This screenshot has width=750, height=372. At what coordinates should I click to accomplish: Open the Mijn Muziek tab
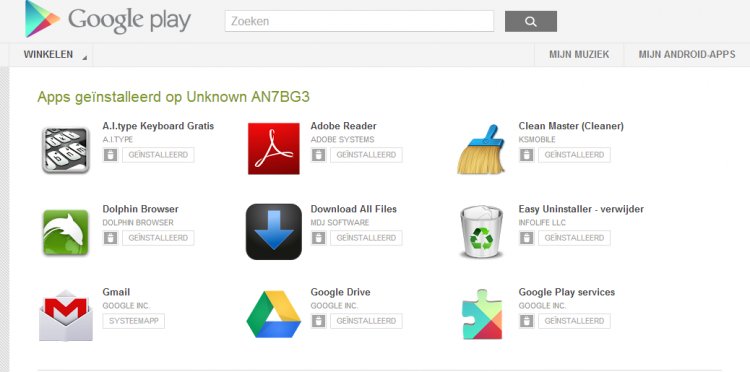point(579,55)
